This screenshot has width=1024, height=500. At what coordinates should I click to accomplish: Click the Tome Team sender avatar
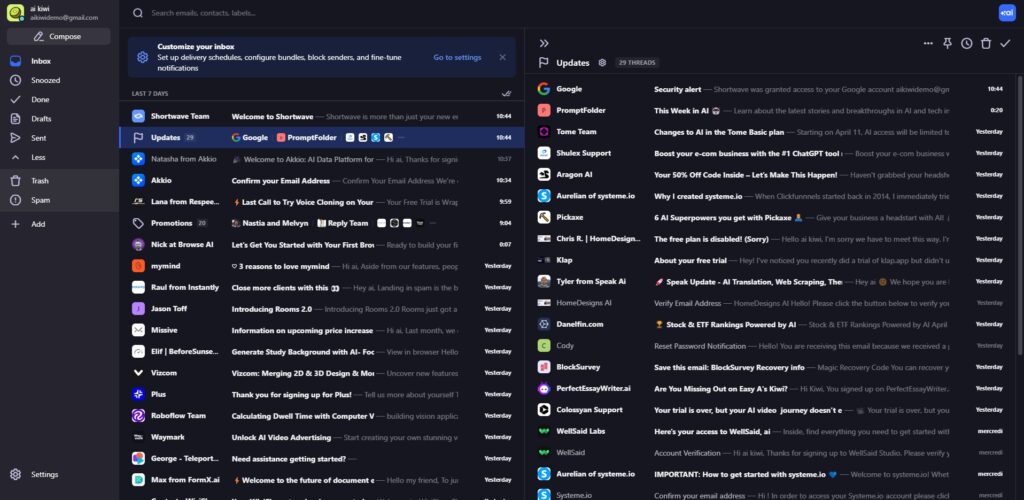pyautogui.click(x=543, y=132)
